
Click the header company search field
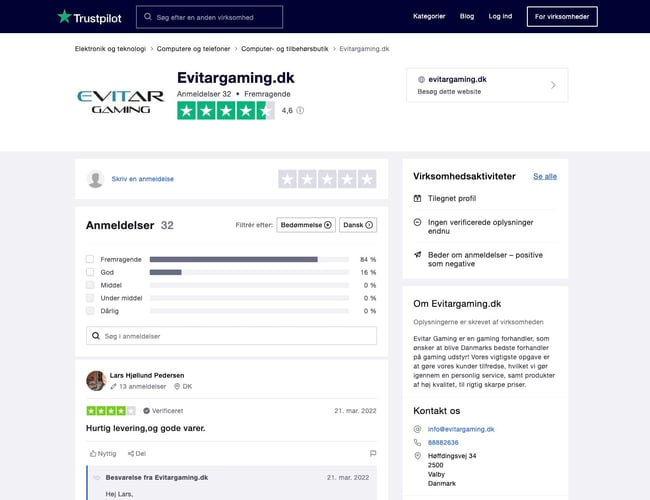point(209,17)
